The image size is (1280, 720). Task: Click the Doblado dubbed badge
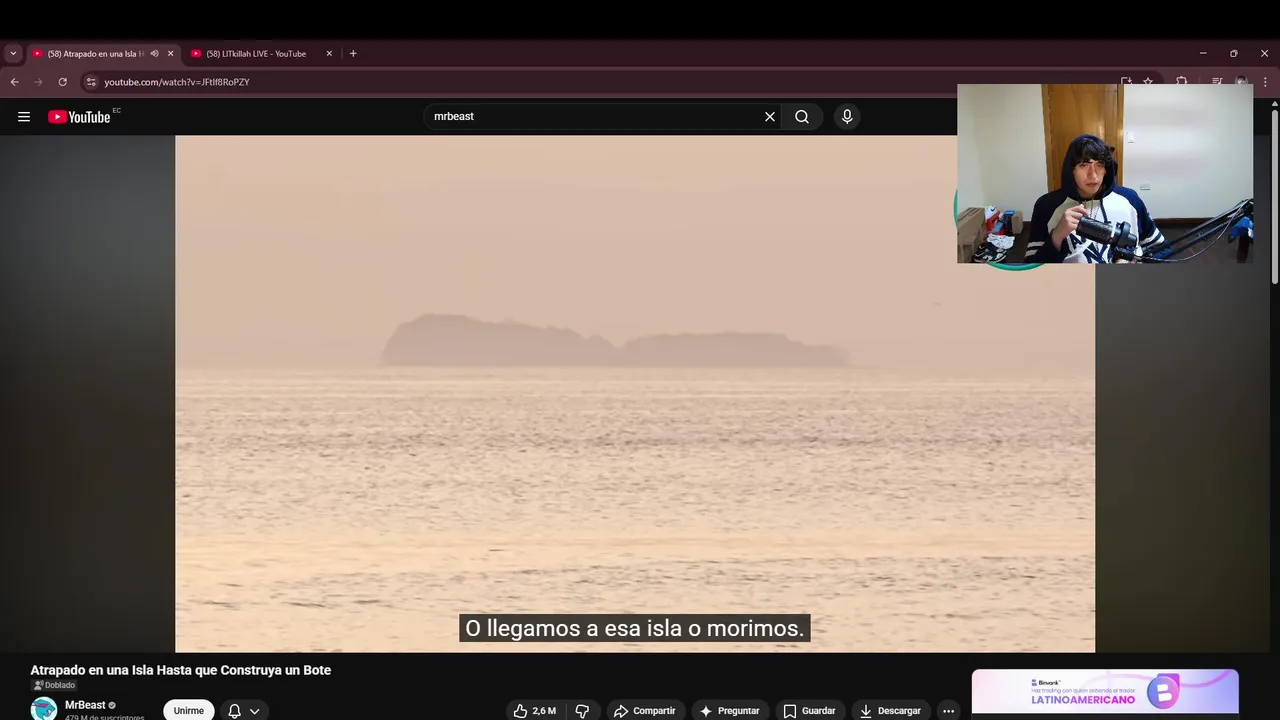click(55, 685)
